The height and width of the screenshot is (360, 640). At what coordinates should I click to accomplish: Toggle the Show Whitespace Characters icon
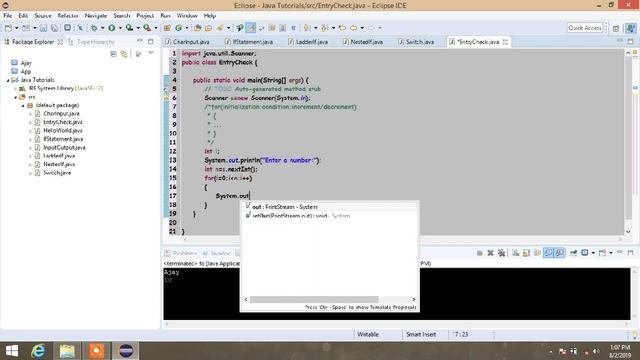tap(293, 28)
